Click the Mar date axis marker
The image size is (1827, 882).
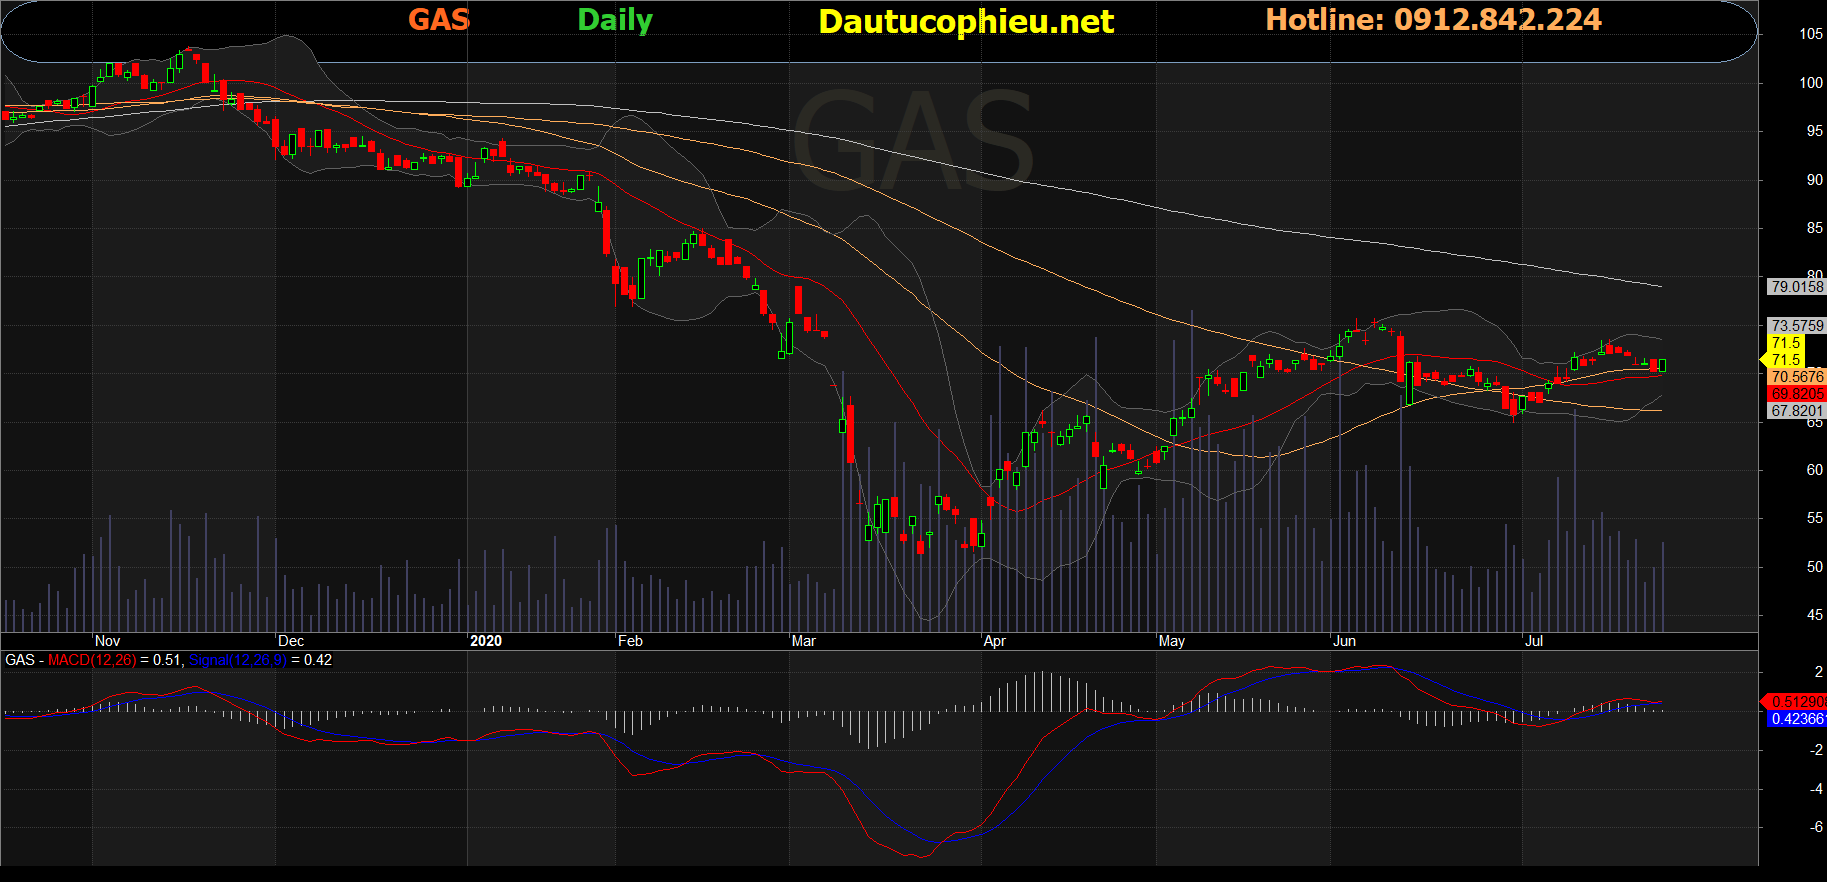point(803,641)
